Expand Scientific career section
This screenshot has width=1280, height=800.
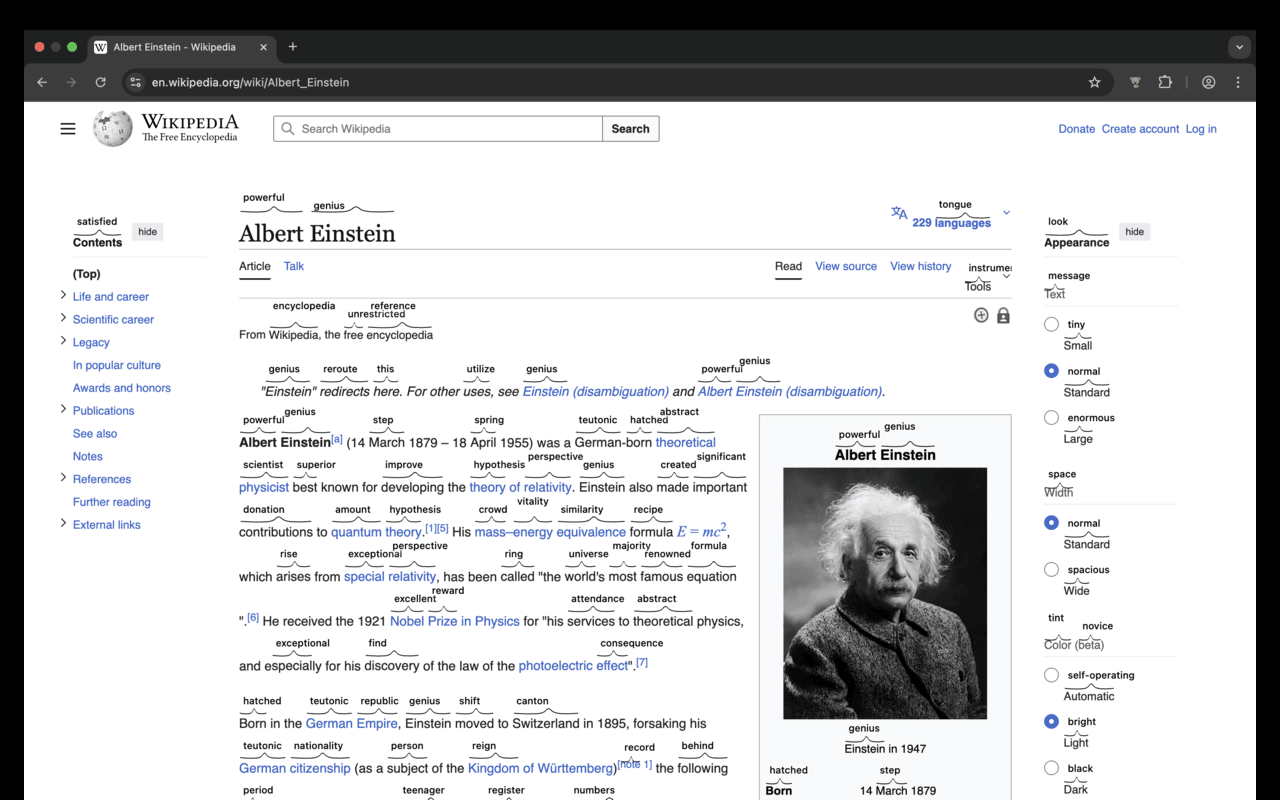tap(63, 318)
